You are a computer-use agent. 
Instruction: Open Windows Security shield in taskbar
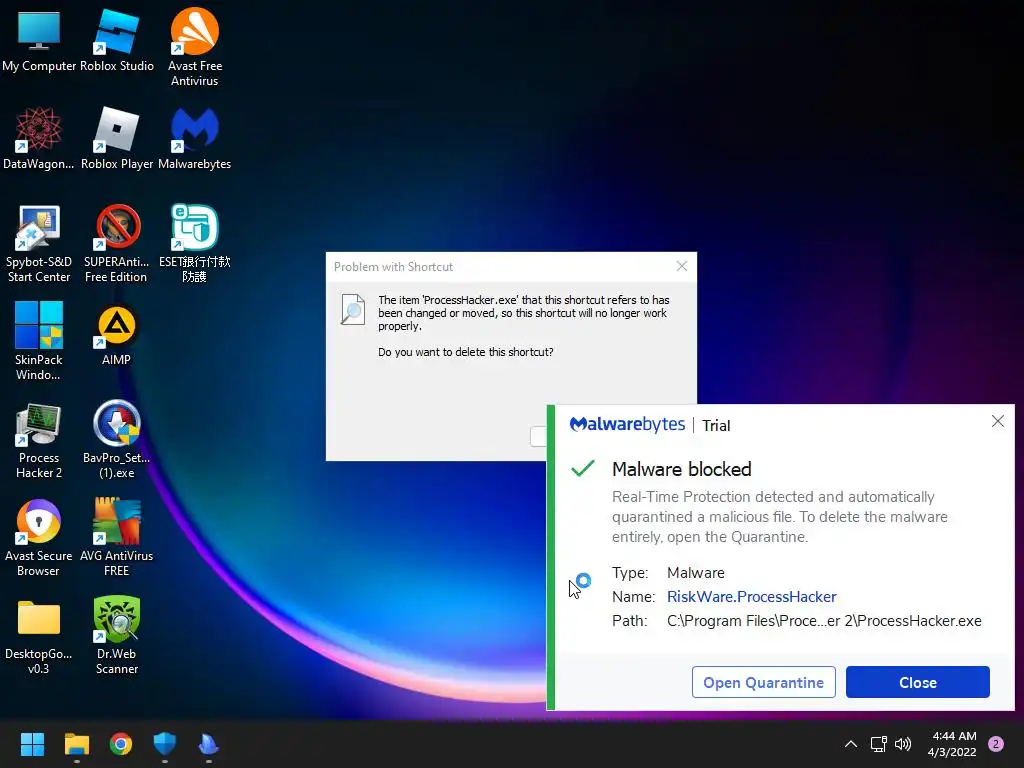[x=165, y=744]
